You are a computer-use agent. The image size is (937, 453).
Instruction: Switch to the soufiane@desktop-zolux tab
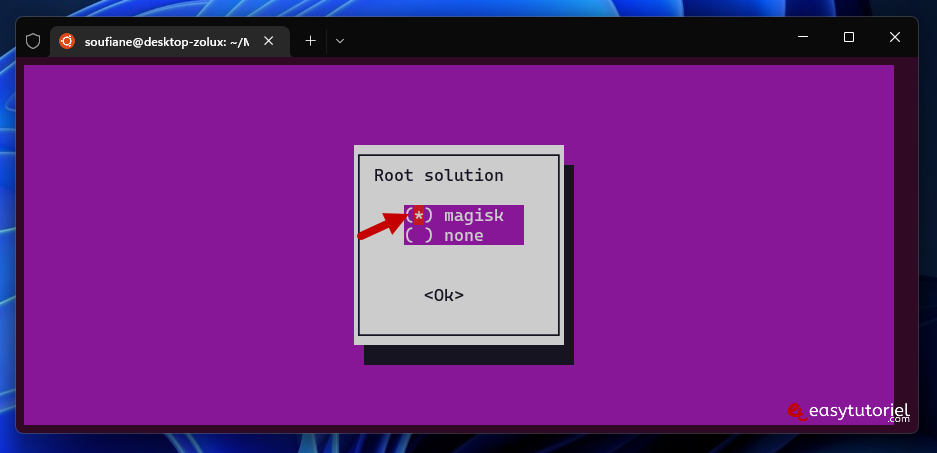[x=170, y=41]
